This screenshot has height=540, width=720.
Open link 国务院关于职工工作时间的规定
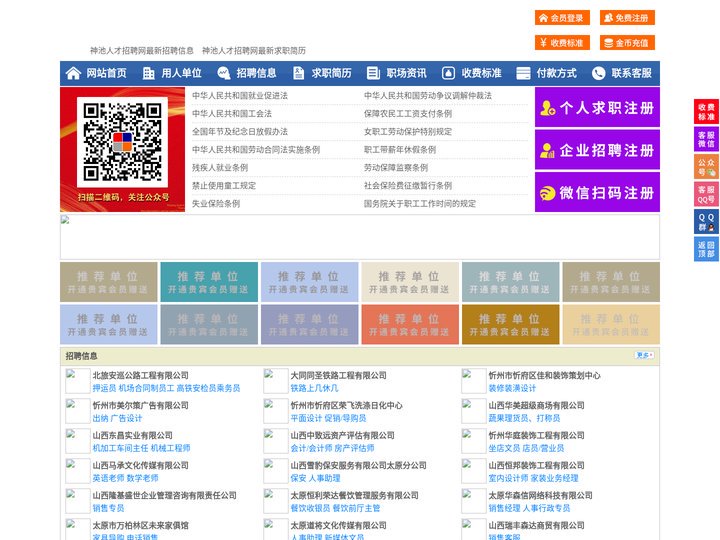[x=420, y=203]
